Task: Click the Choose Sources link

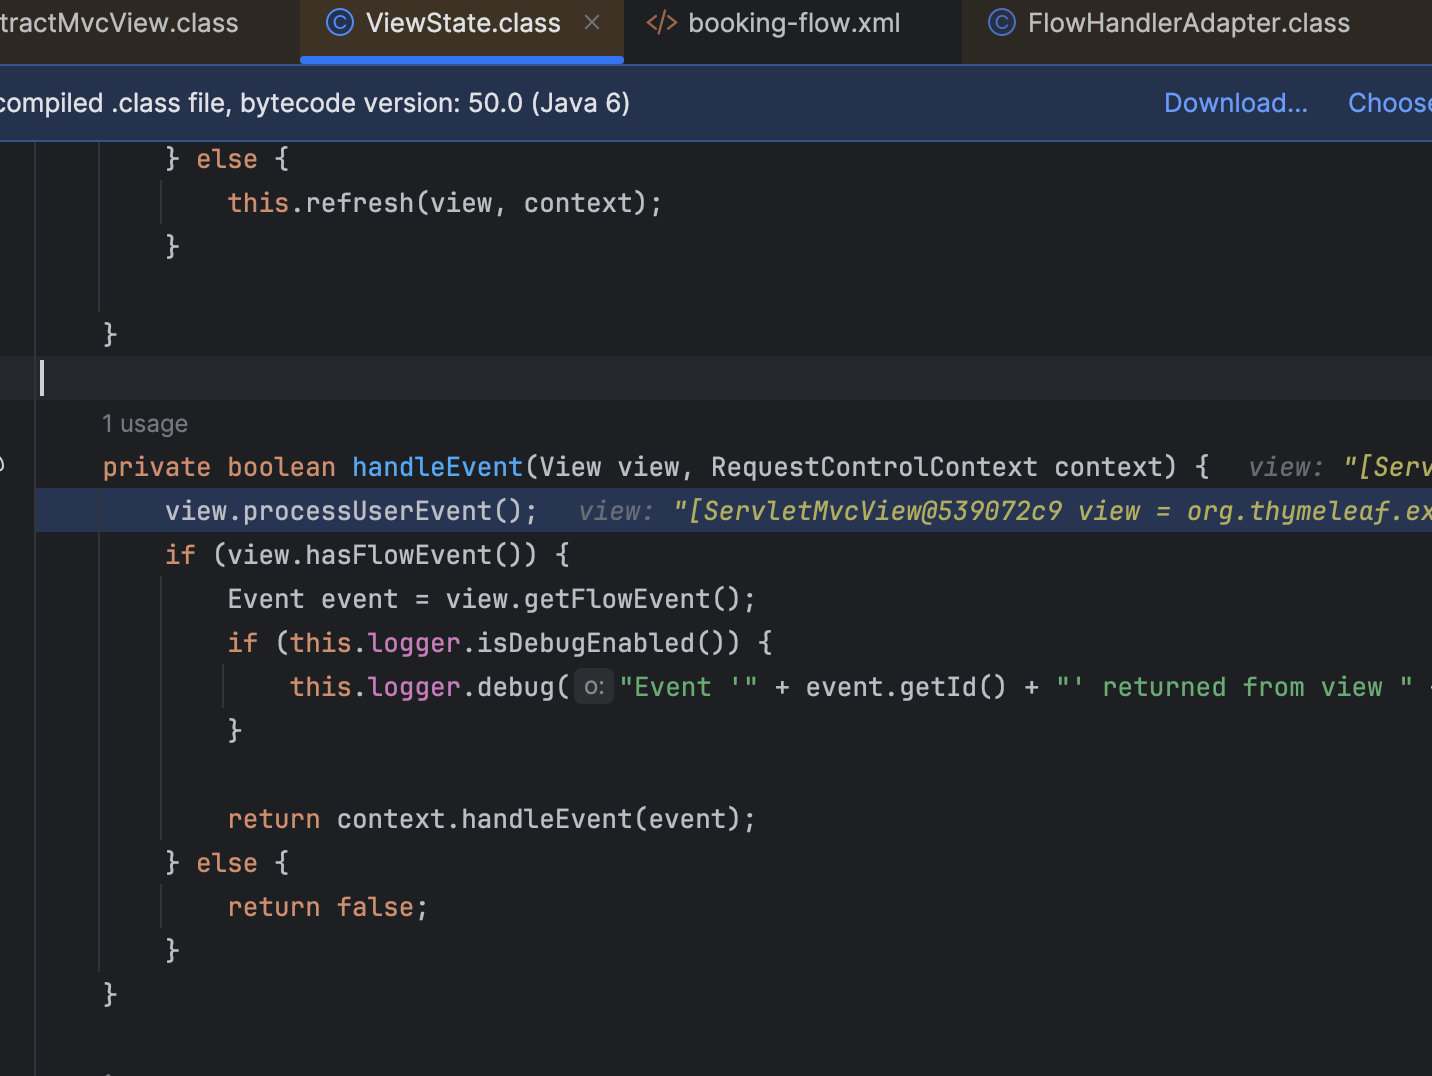Action: pyautogui.click(x=1390, y=103)
